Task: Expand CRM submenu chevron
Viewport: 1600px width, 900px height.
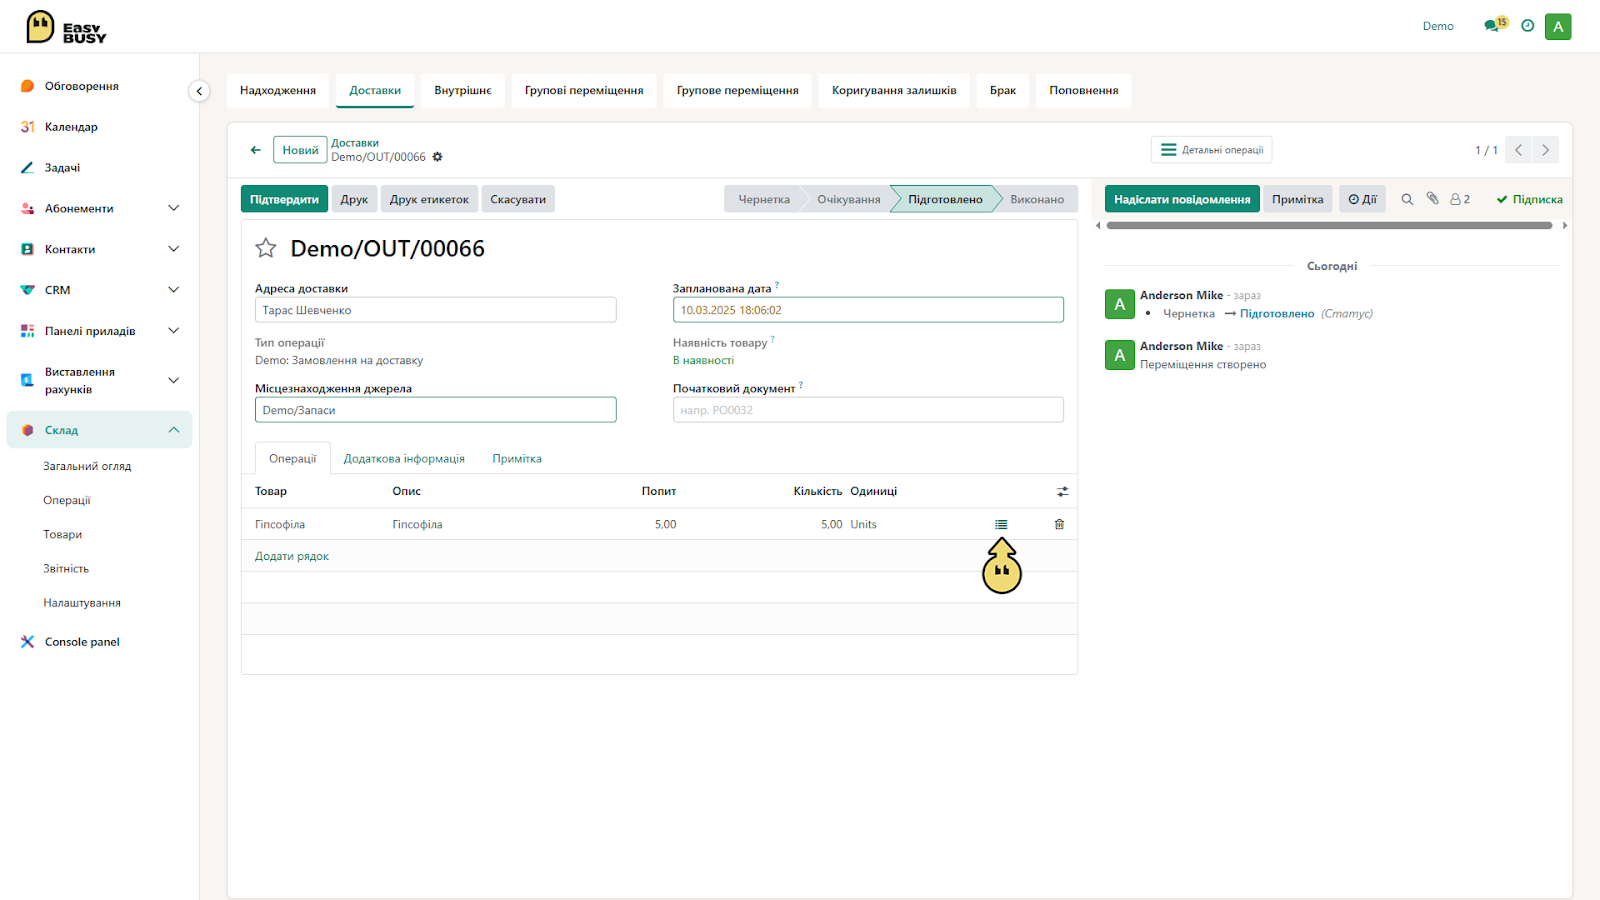Action: click(x=173, y=290)
